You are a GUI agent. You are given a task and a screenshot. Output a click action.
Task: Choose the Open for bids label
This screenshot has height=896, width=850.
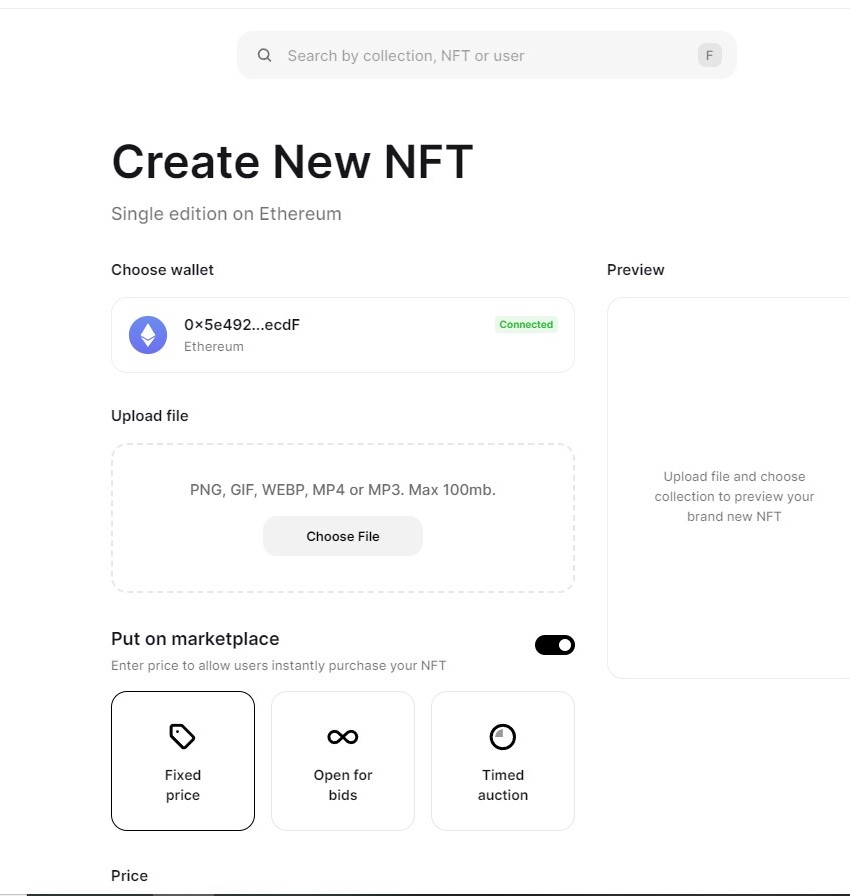click(x=343, y=785)
